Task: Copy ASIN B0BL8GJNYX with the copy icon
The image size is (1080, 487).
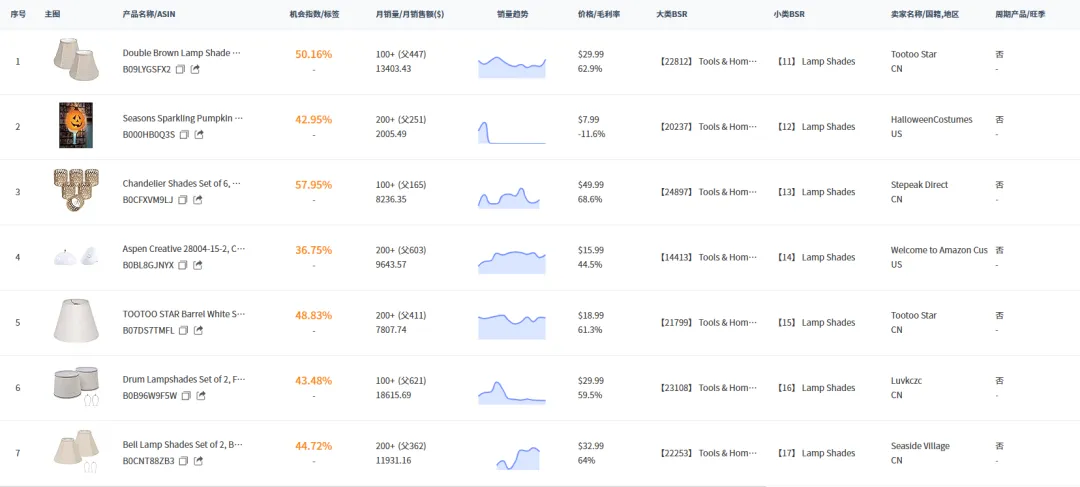Action: pyautogui.click(x=183, y=265)
